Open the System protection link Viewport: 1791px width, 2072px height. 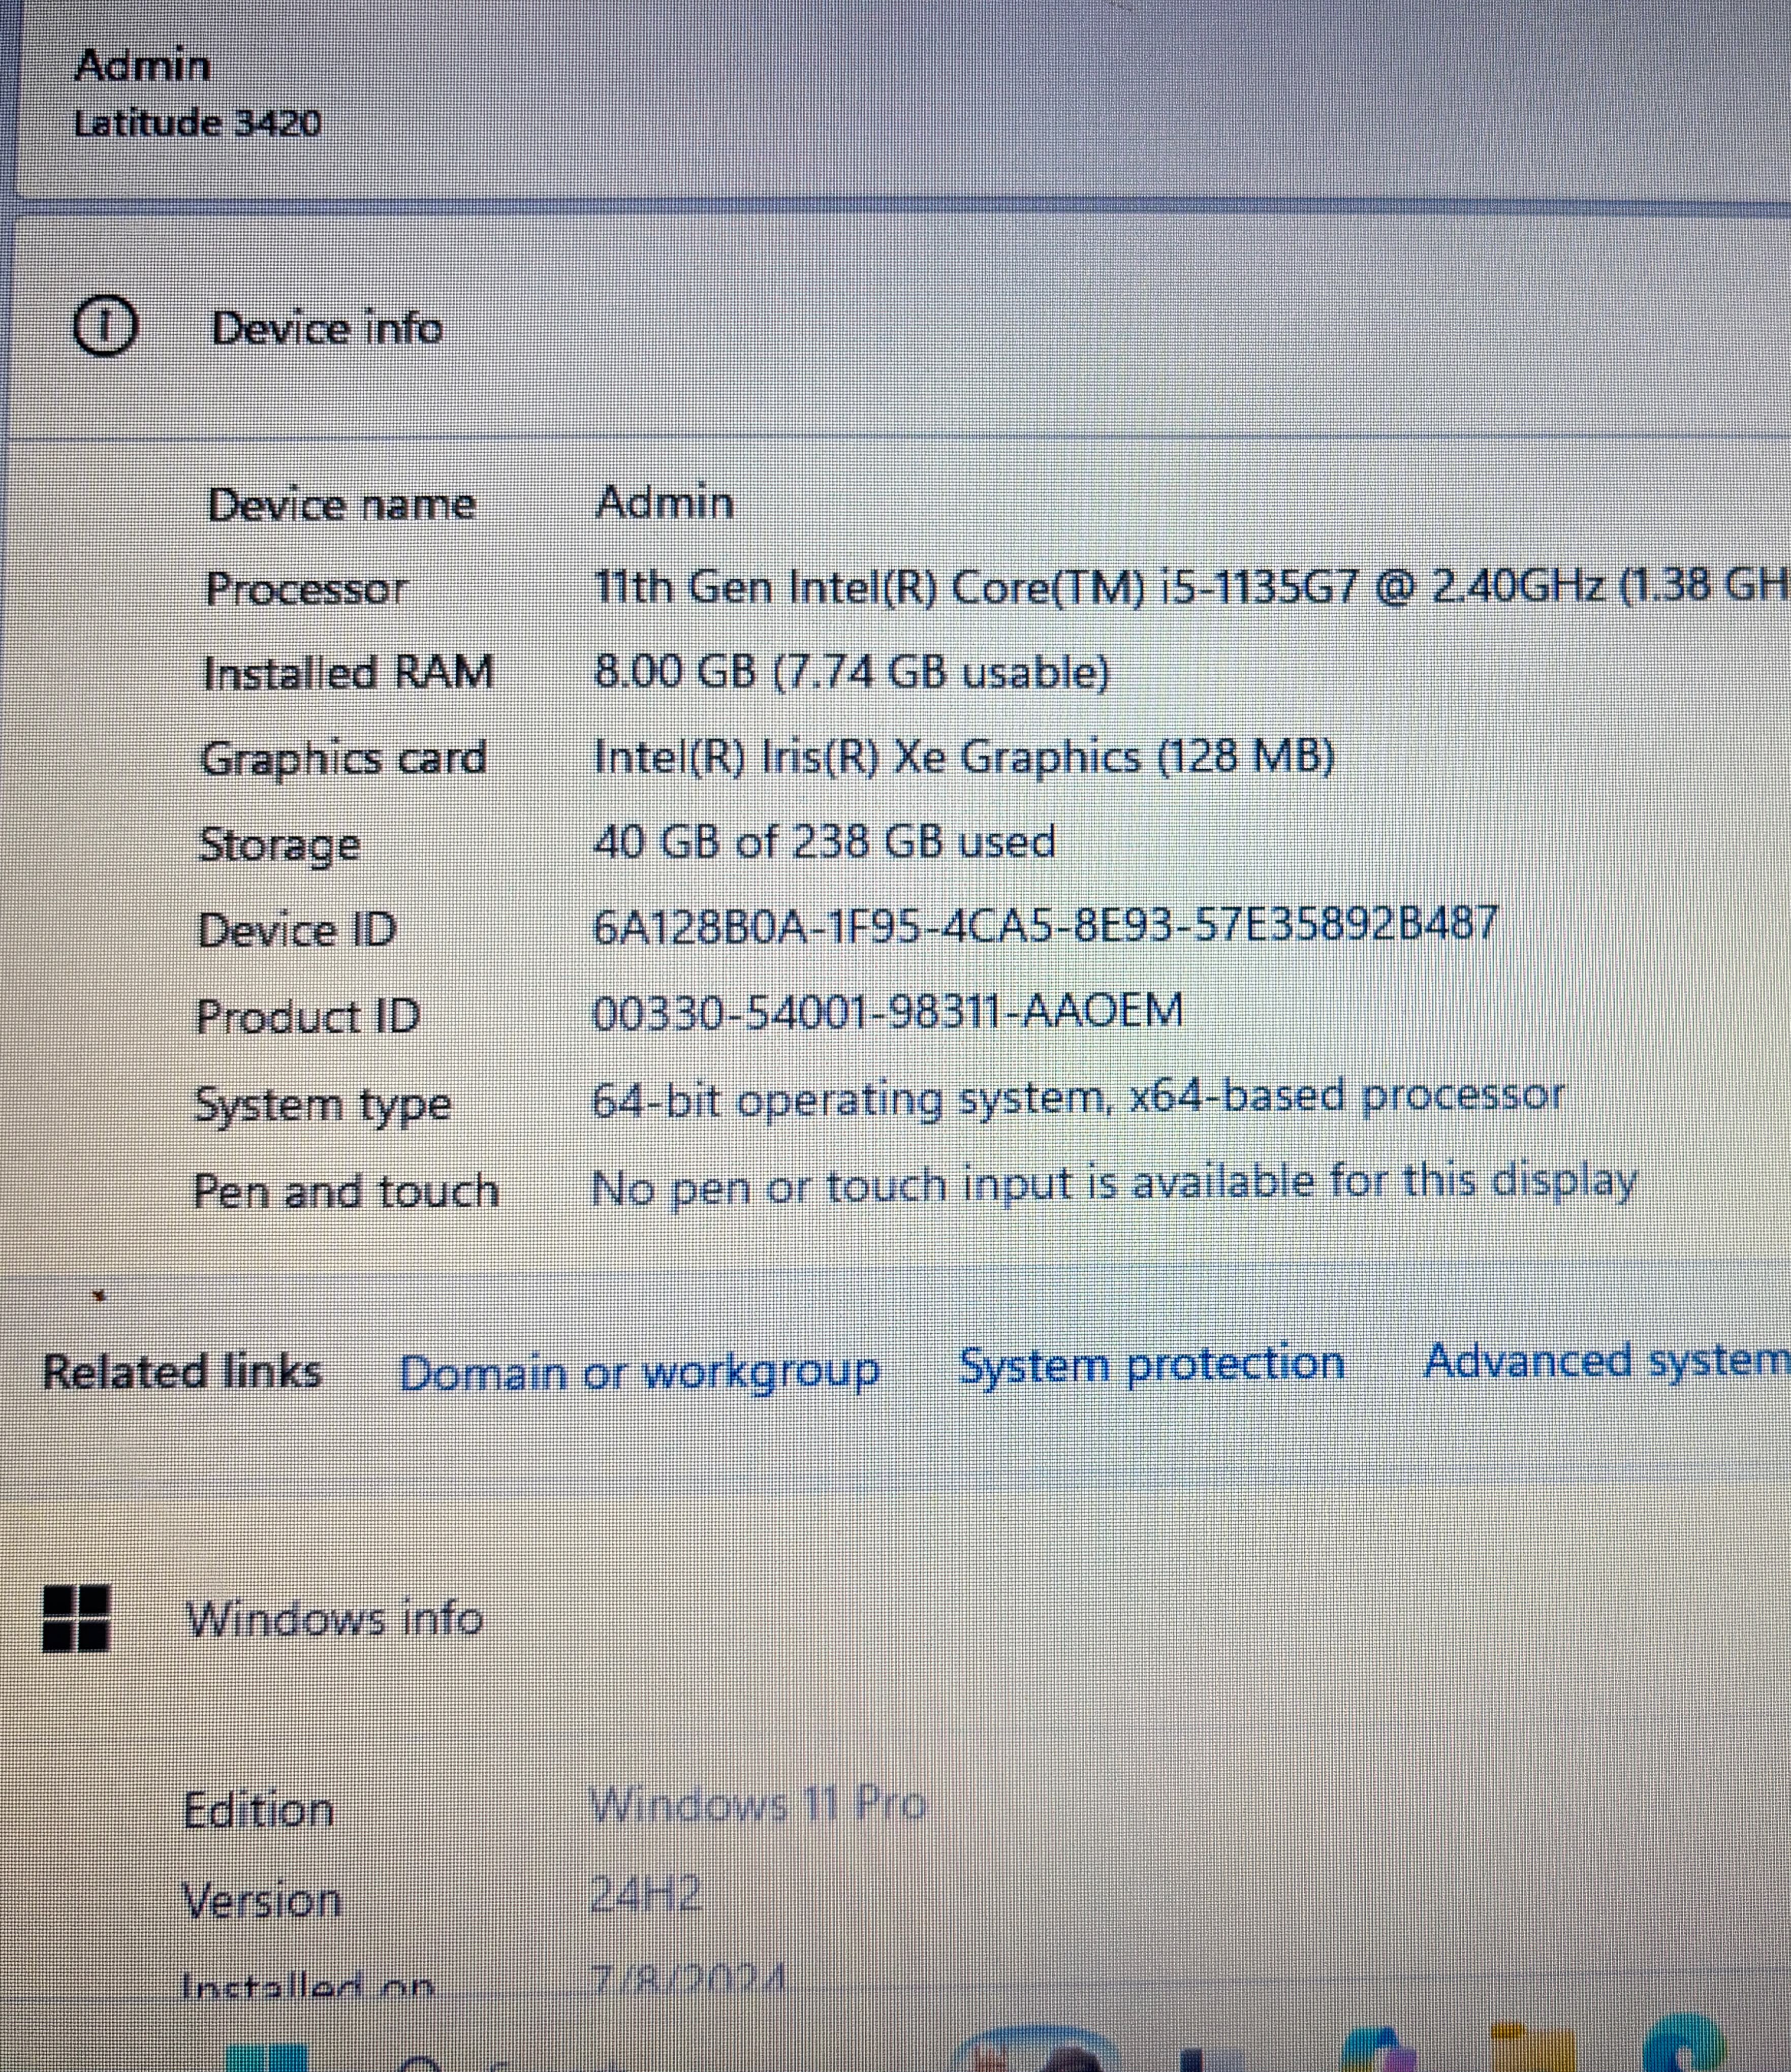pos(1151,1364)
